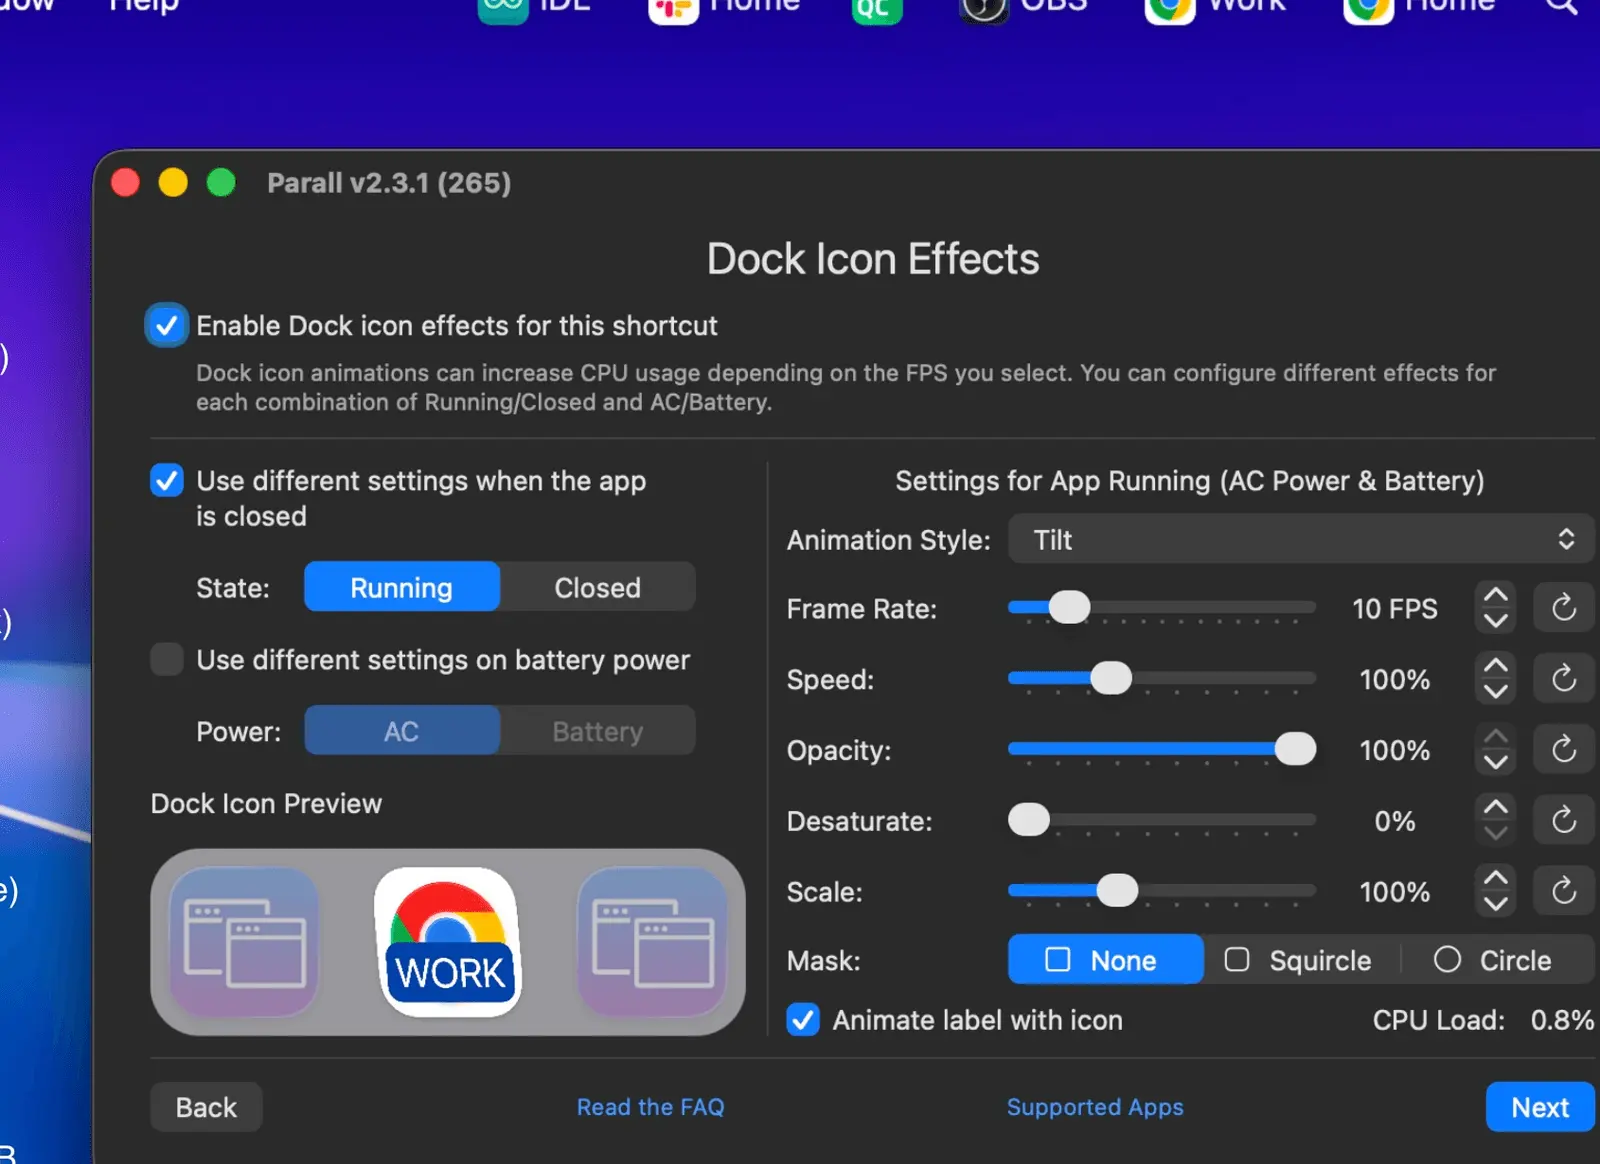Proceed with the Next button
Image resolution: width=1600 pixels, height=1164 pixels.
click(1540, 1107)
